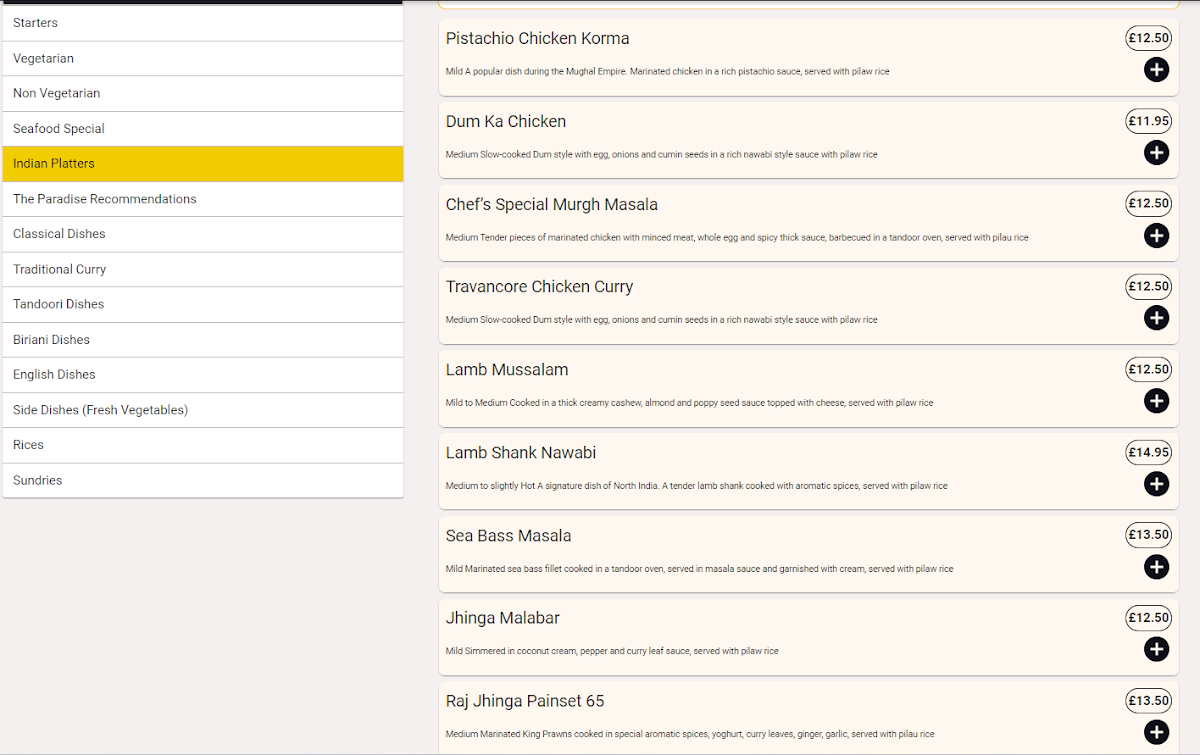Switch to Tandoori Dishes category

[203, 304]
